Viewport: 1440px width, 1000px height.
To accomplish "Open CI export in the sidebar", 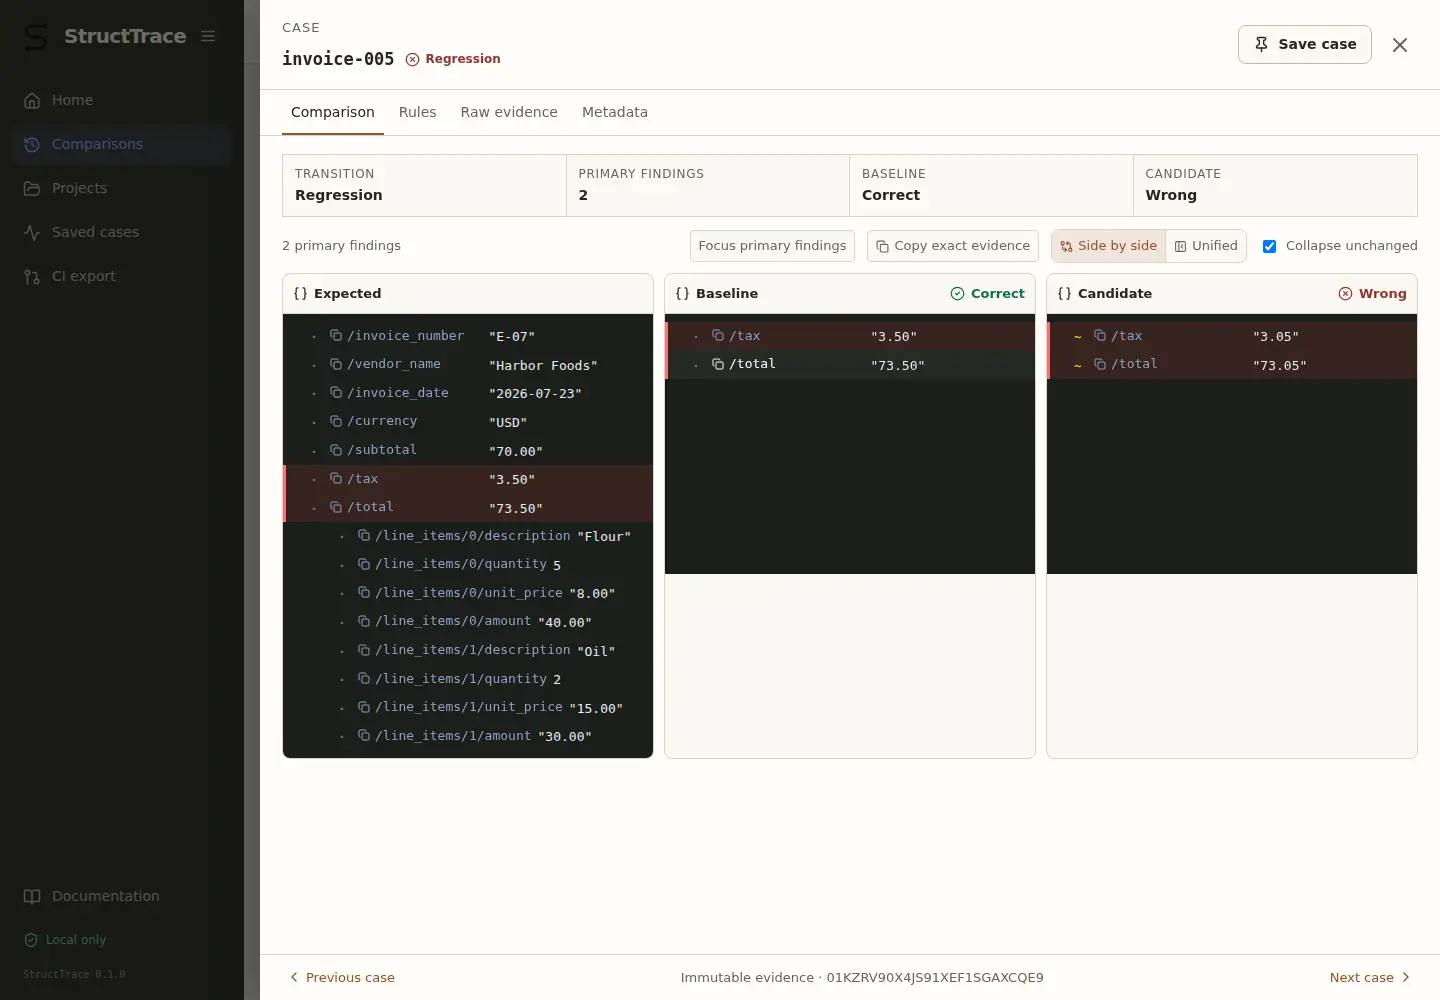I will 122,276.
